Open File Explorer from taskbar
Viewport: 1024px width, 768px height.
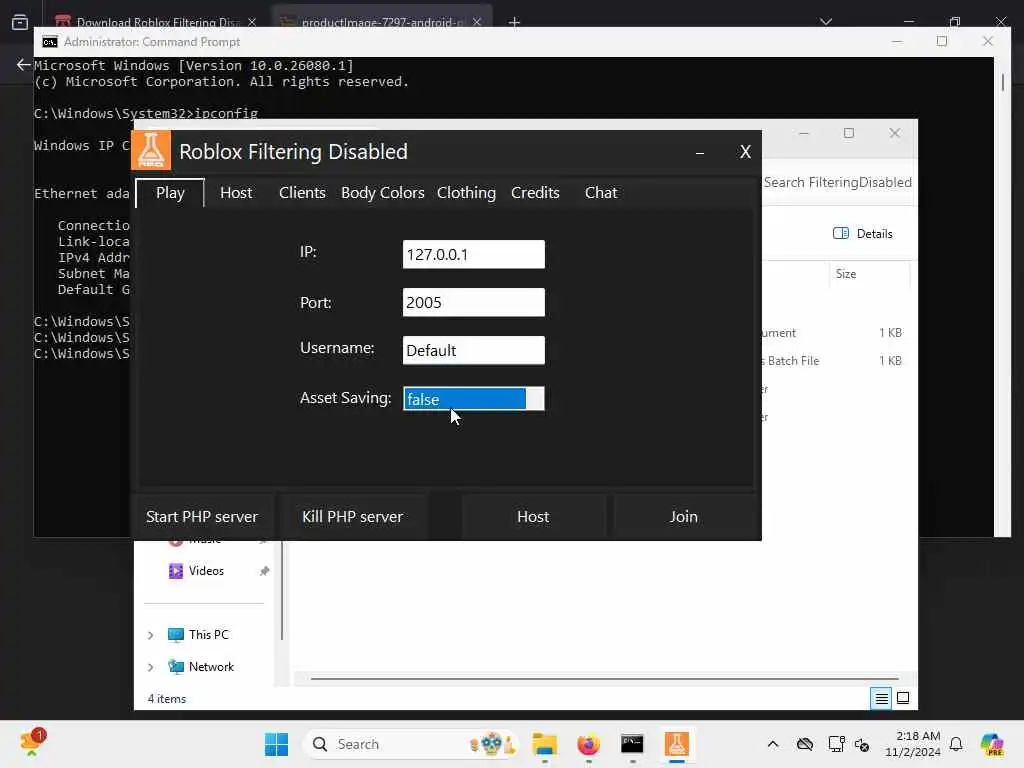coord(544,744)
